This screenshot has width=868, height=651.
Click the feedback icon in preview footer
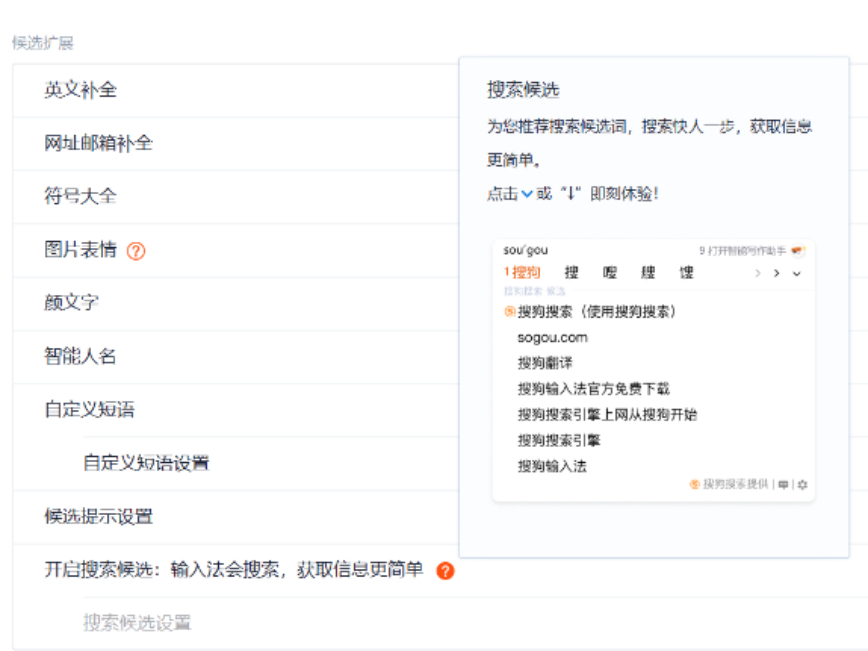pos(783,485)
